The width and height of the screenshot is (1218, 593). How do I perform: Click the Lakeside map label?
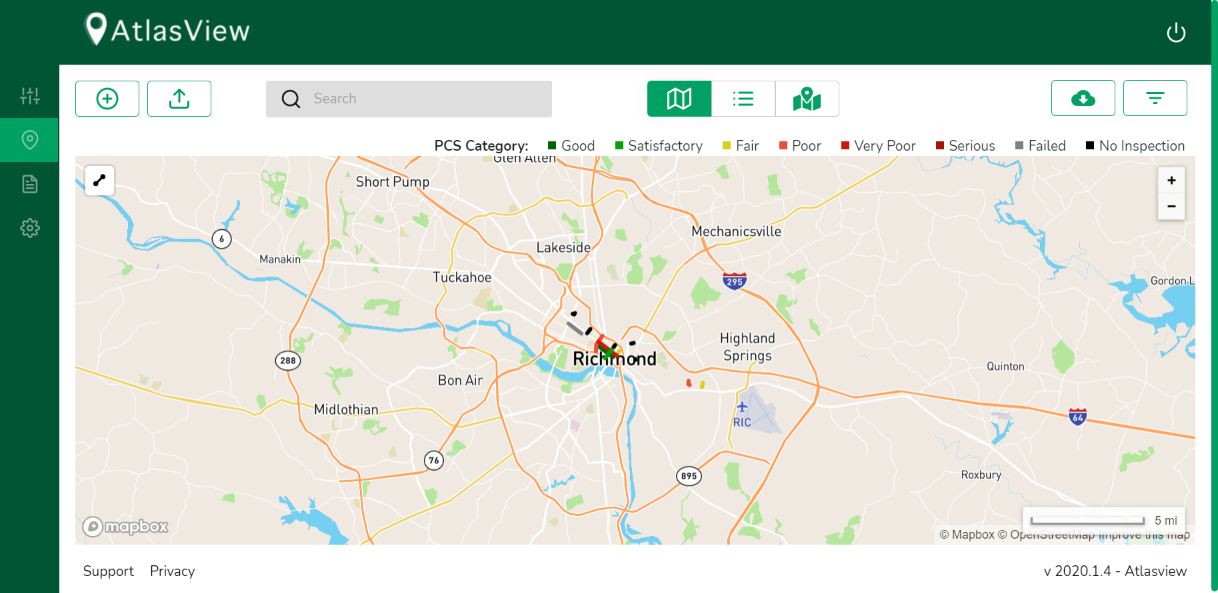click(x=563, y=247)
